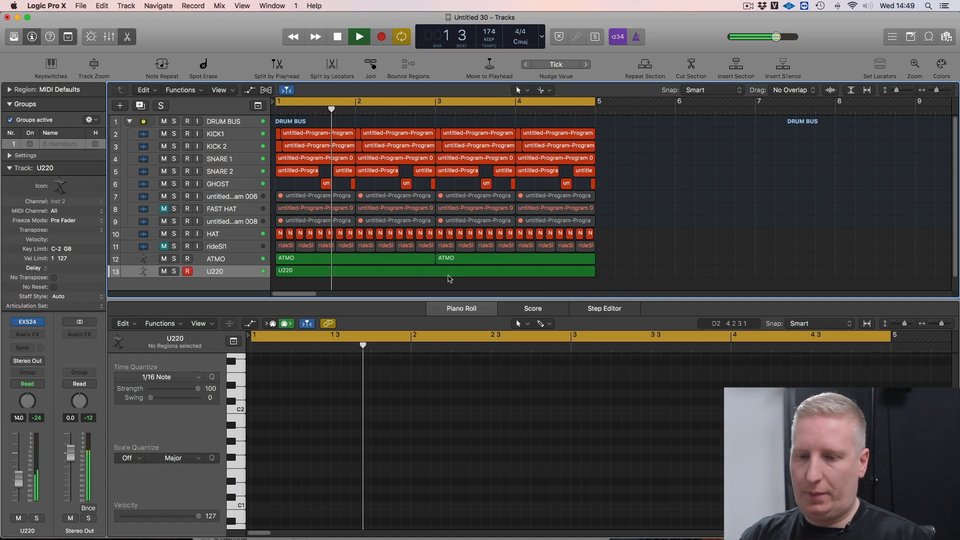Toggle the Count-in 1234 button
The width and height of the screenshot is (960, 540).
coord(617,37)
